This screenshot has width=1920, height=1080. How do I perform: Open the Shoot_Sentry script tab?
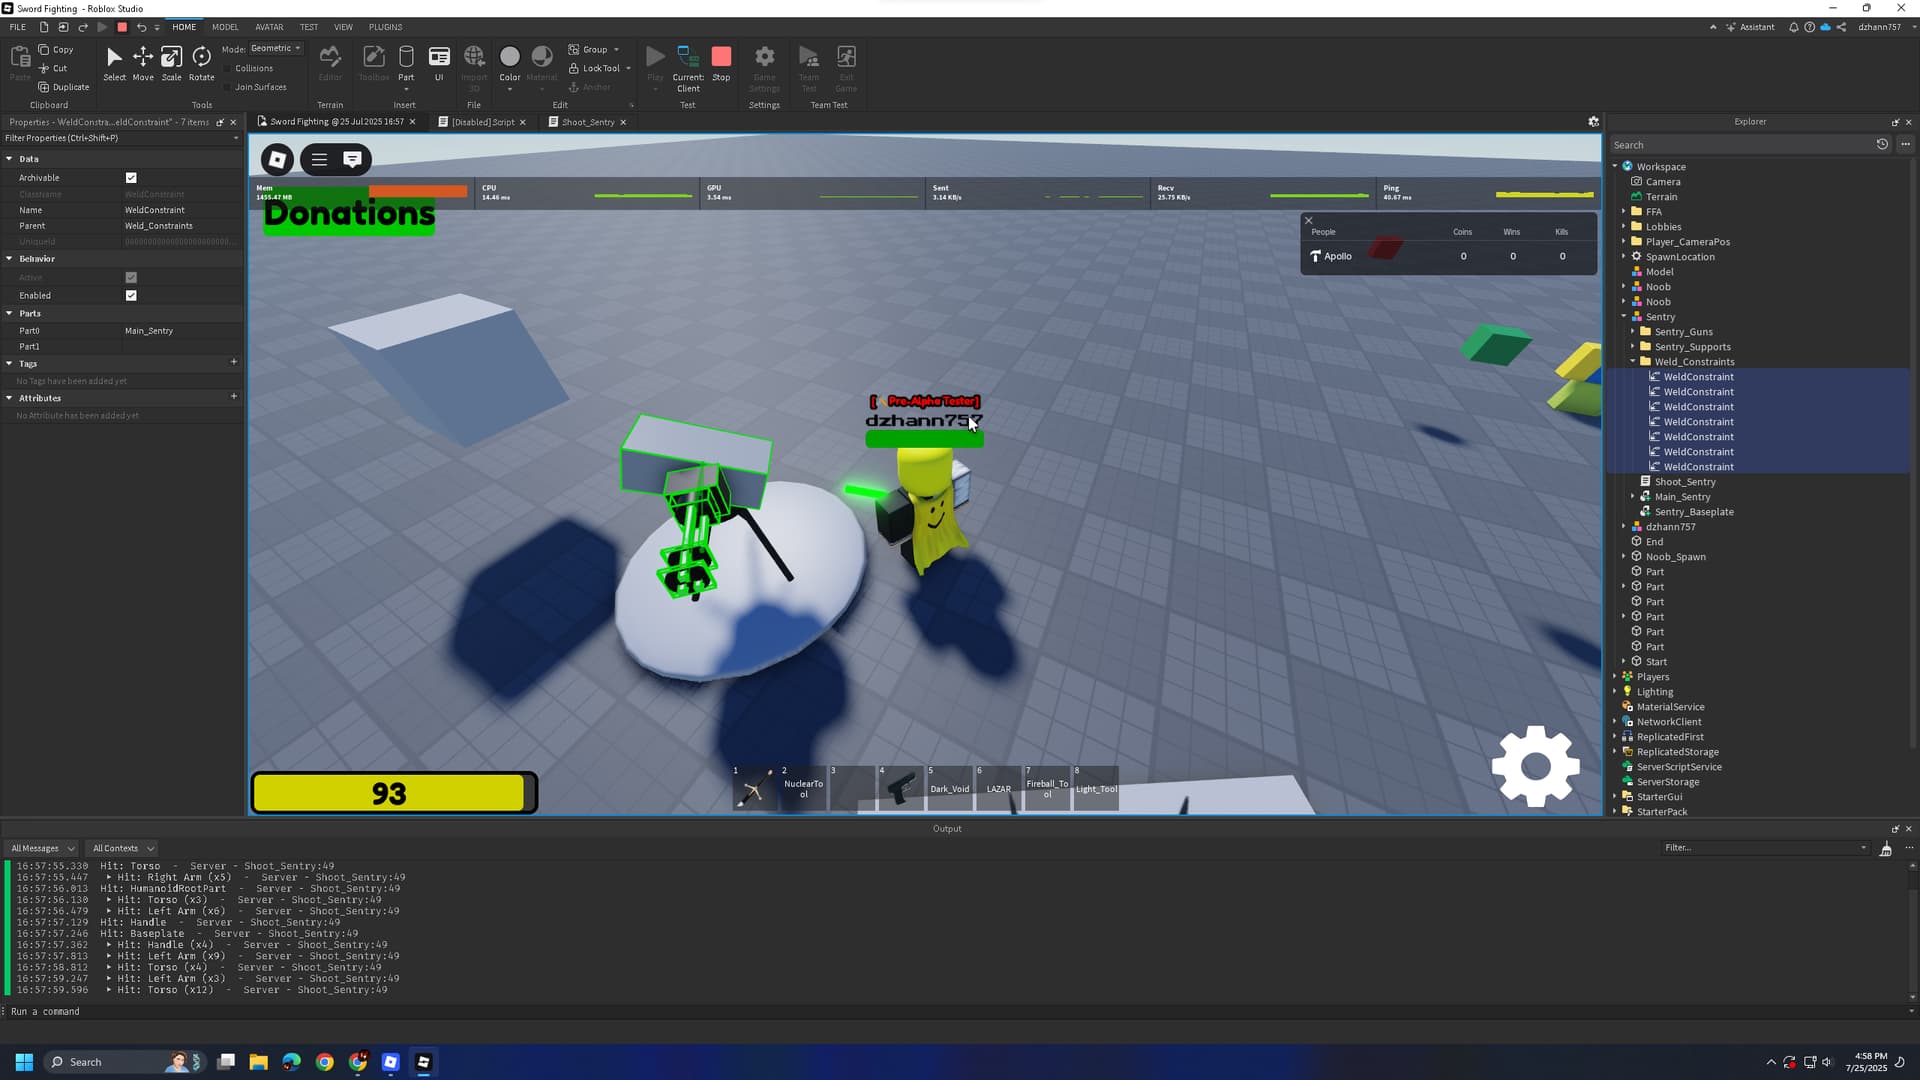[x=586, y=122]
